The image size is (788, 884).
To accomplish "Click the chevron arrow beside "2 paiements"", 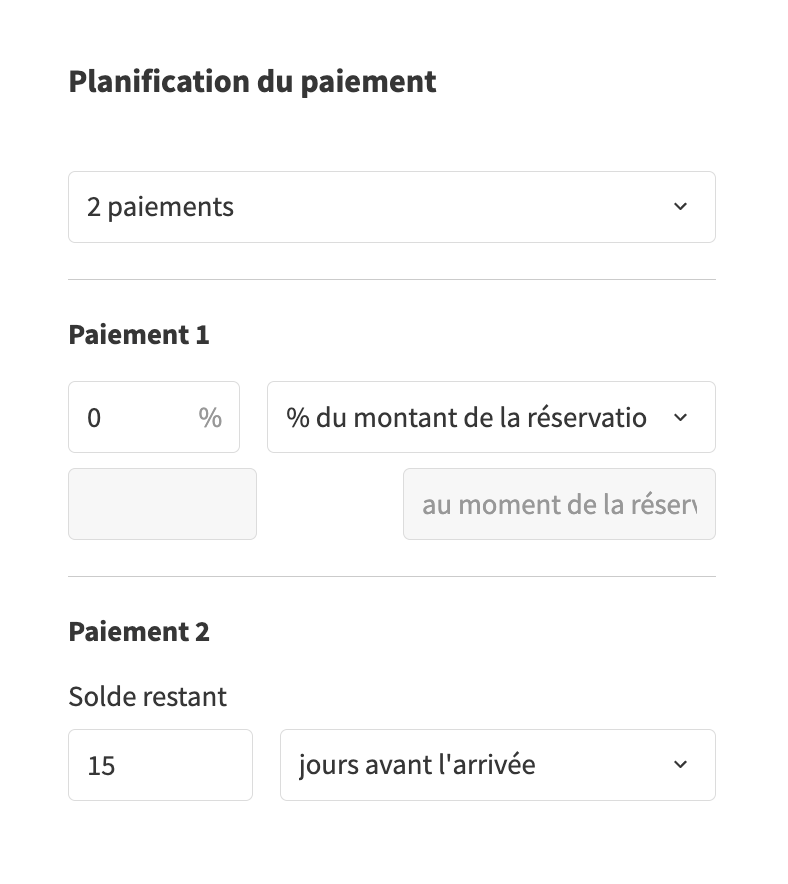I will 680,207.
